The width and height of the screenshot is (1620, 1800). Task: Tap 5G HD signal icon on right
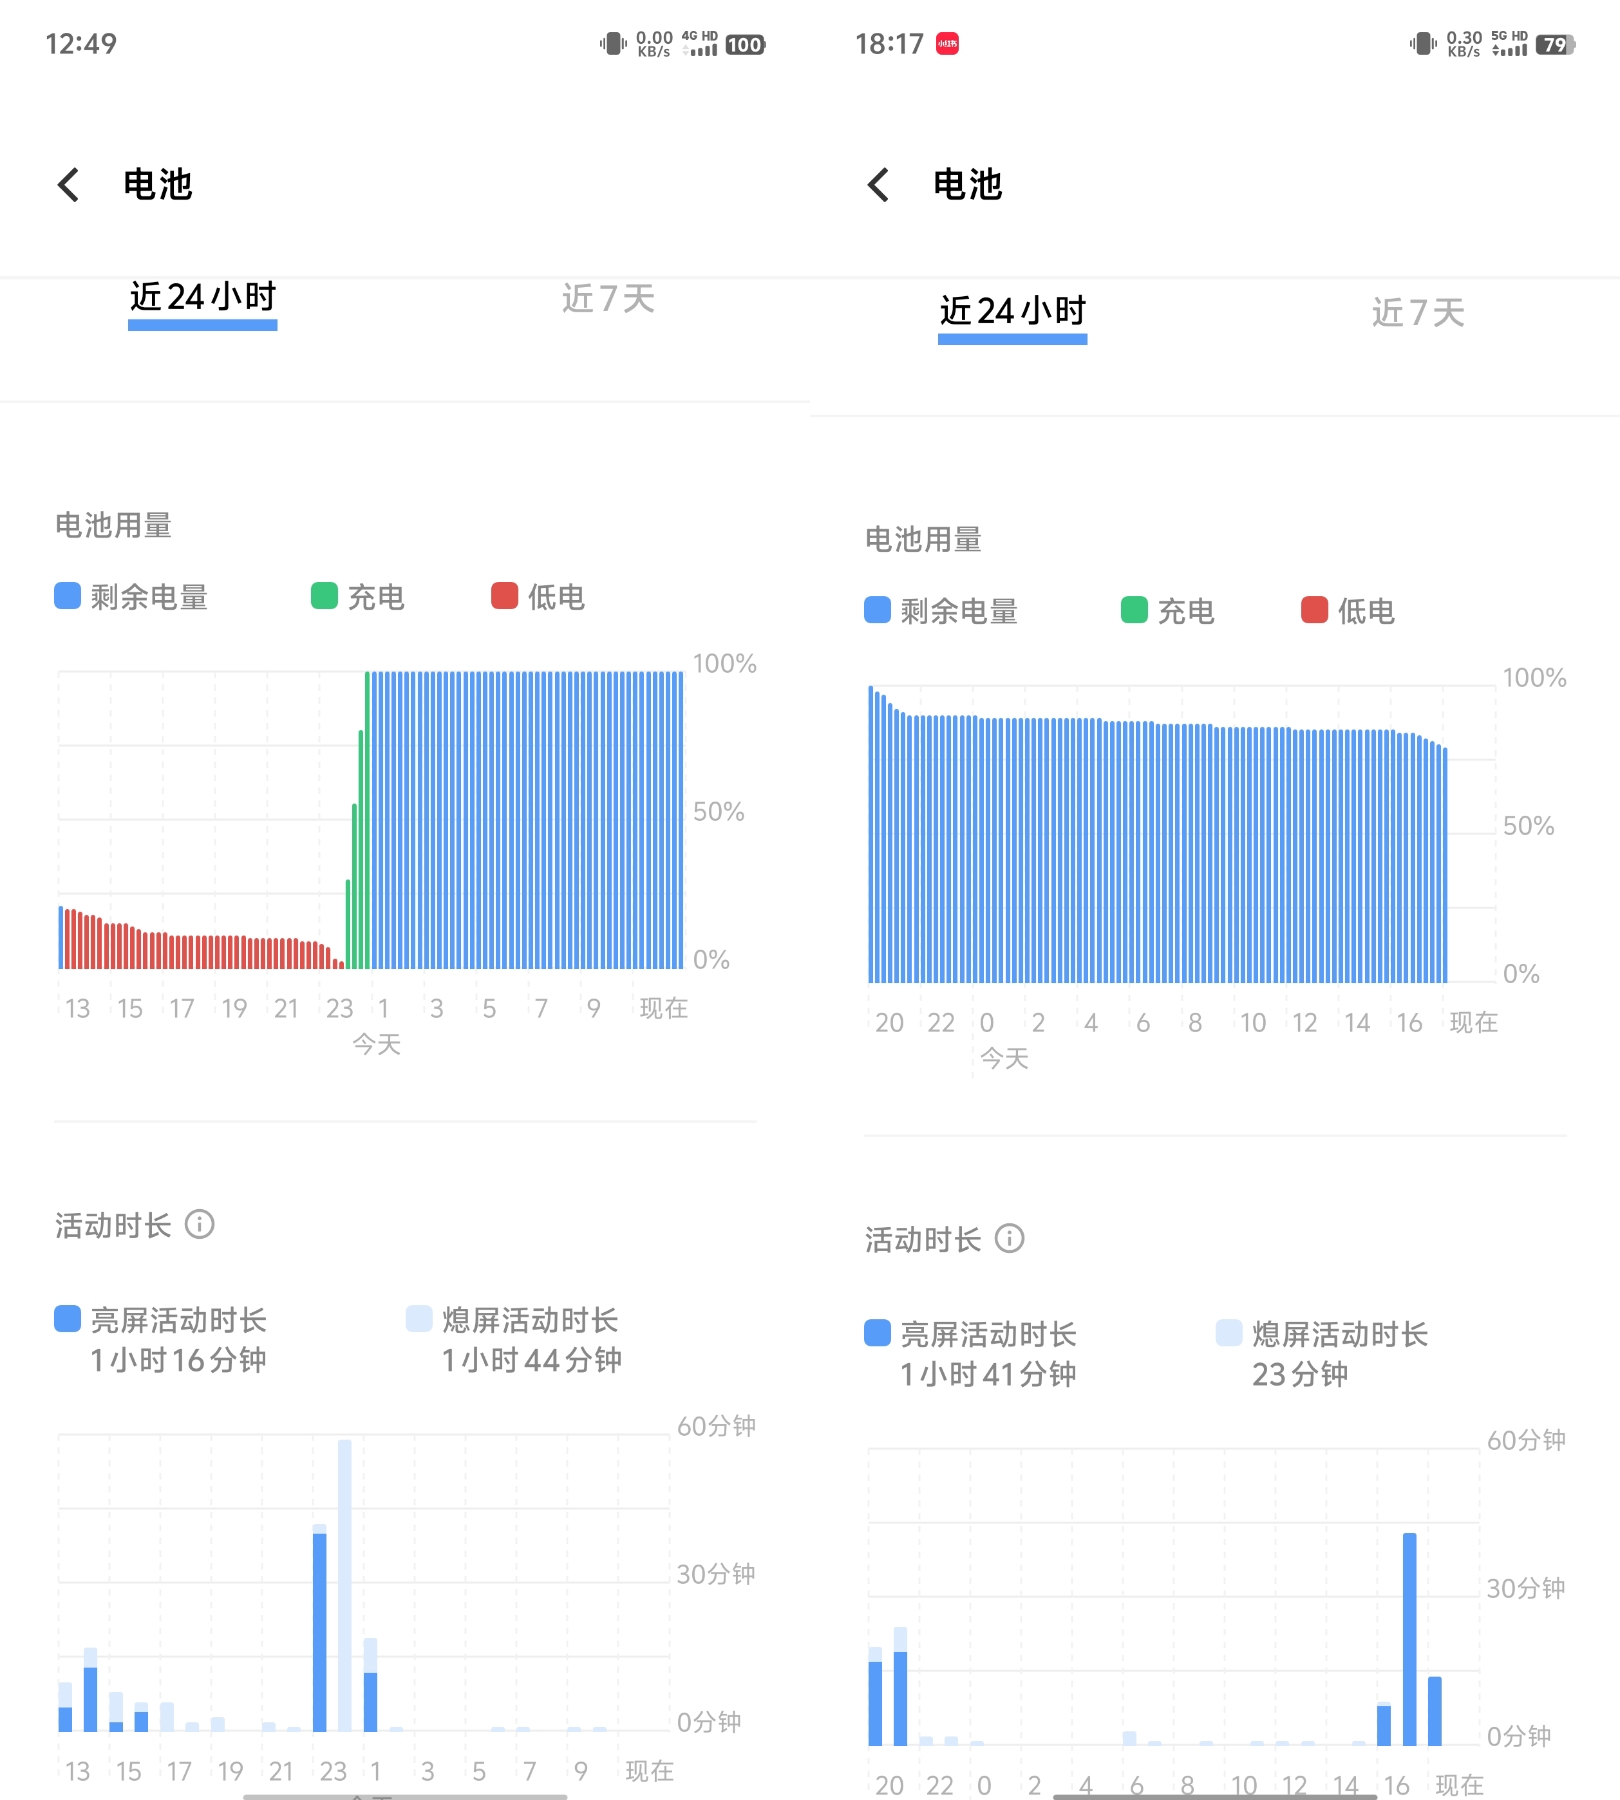pyautogui.click(x=1510, y=43)
